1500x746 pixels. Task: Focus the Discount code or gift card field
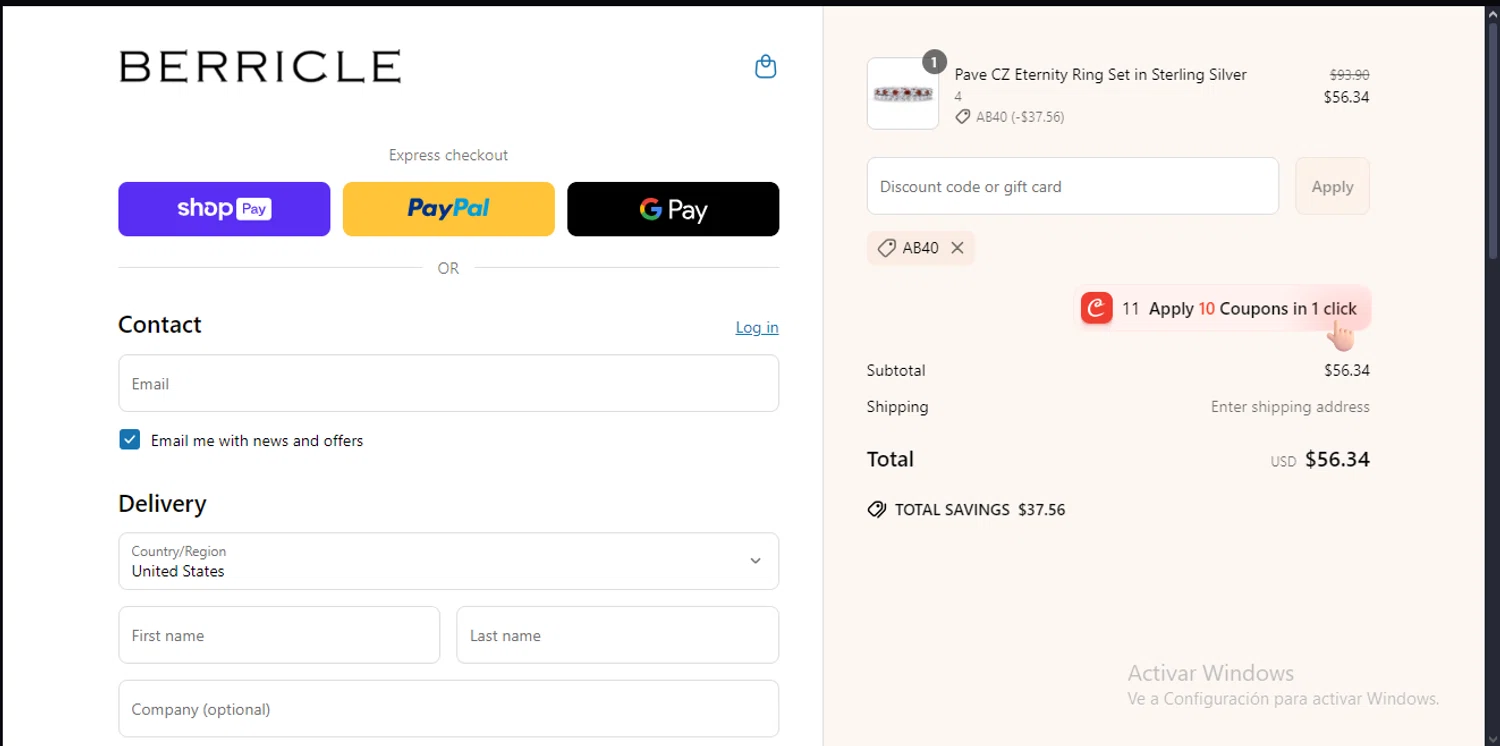(1072, 186)
